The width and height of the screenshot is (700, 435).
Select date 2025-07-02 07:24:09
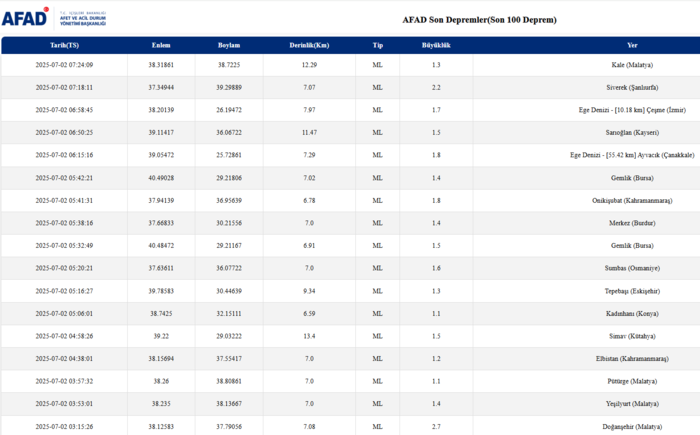pos(64,65)
